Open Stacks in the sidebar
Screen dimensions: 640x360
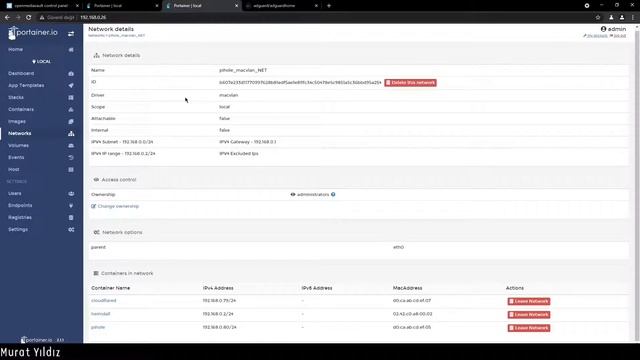pyautogui.click(x=16, y=98)
